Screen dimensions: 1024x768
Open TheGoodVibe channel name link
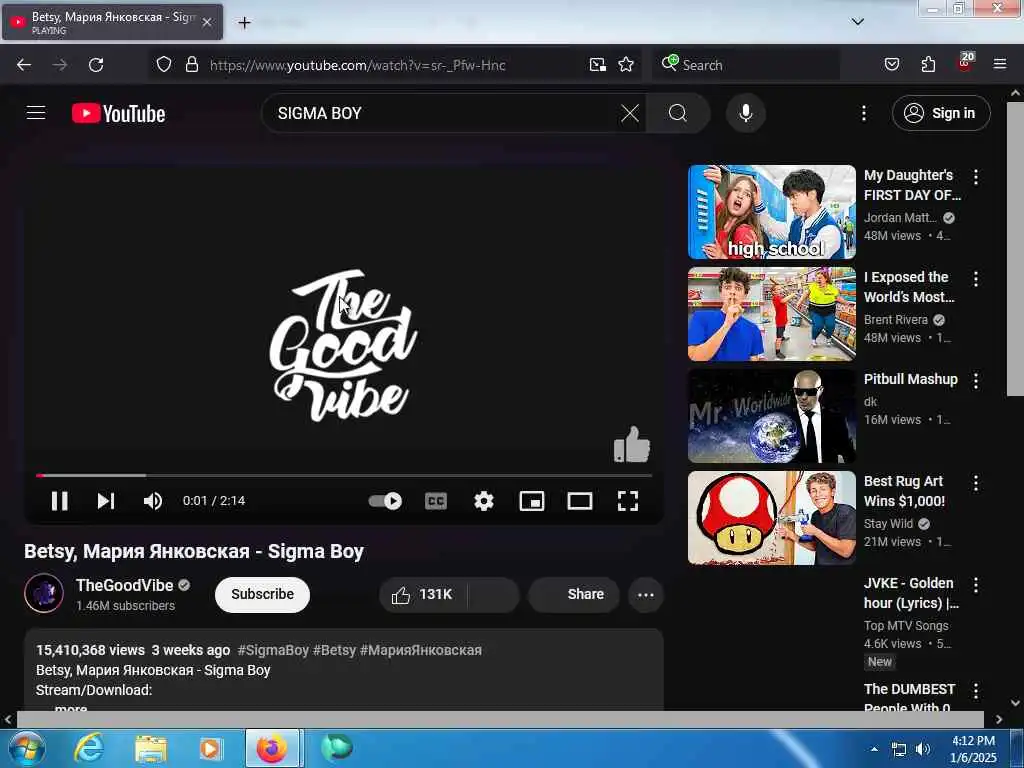point(124,585)
